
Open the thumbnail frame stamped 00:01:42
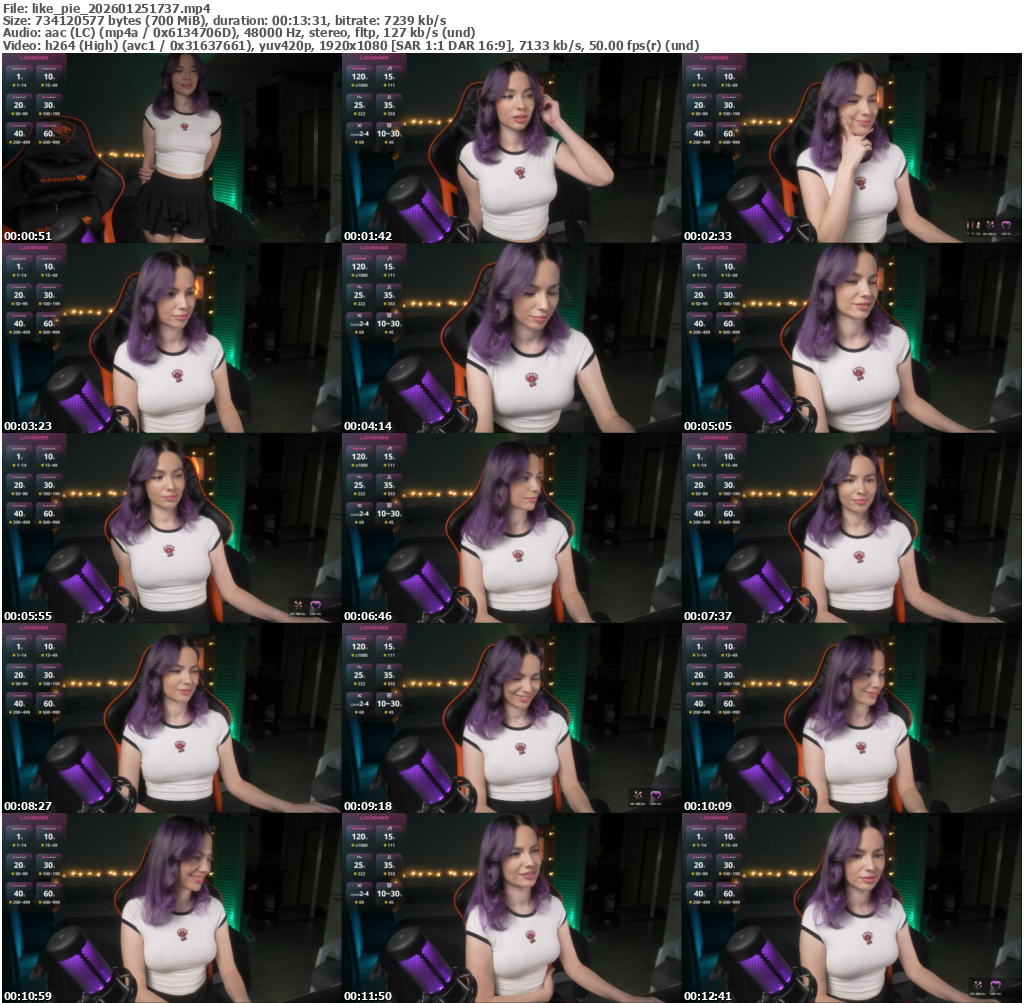point(511,148)
